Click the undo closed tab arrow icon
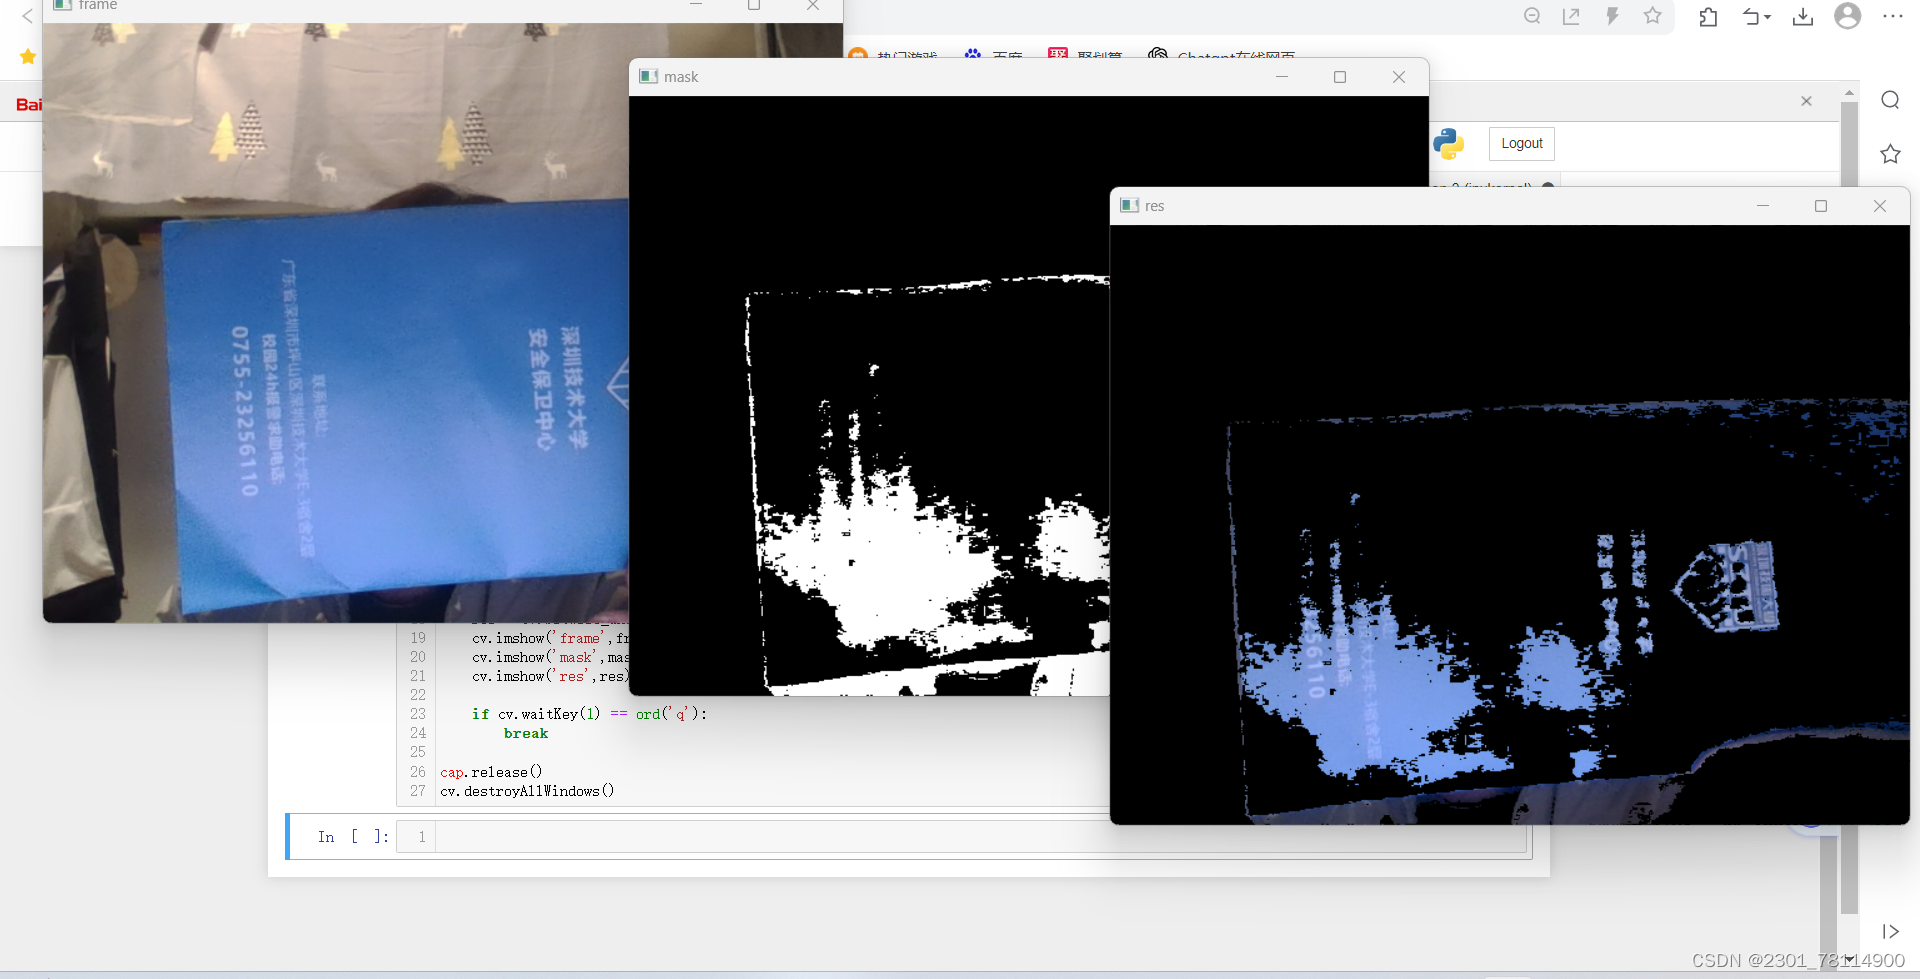Viewport: 1920px width, 979px height. [x=1751, y=16]
